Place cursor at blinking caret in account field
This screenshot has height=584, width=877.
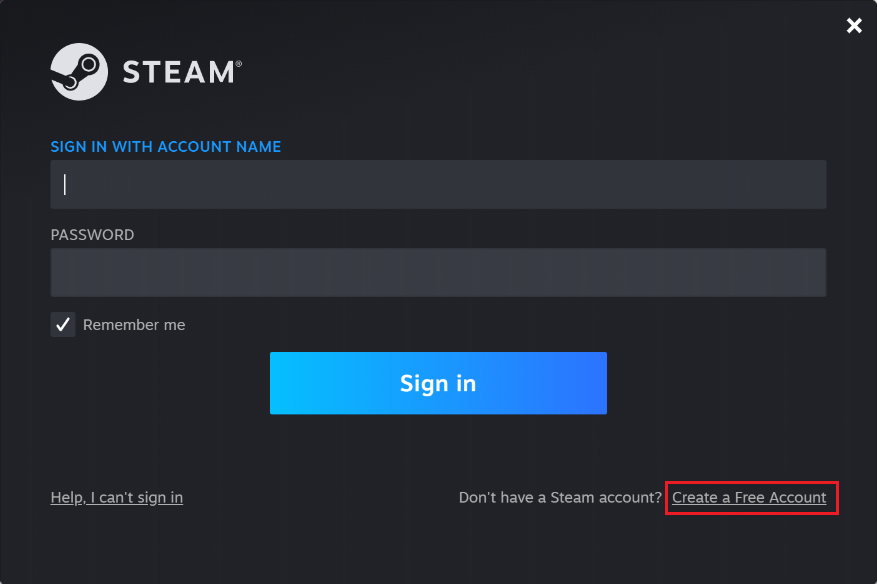pyautogui.click(x=65, y=185)
